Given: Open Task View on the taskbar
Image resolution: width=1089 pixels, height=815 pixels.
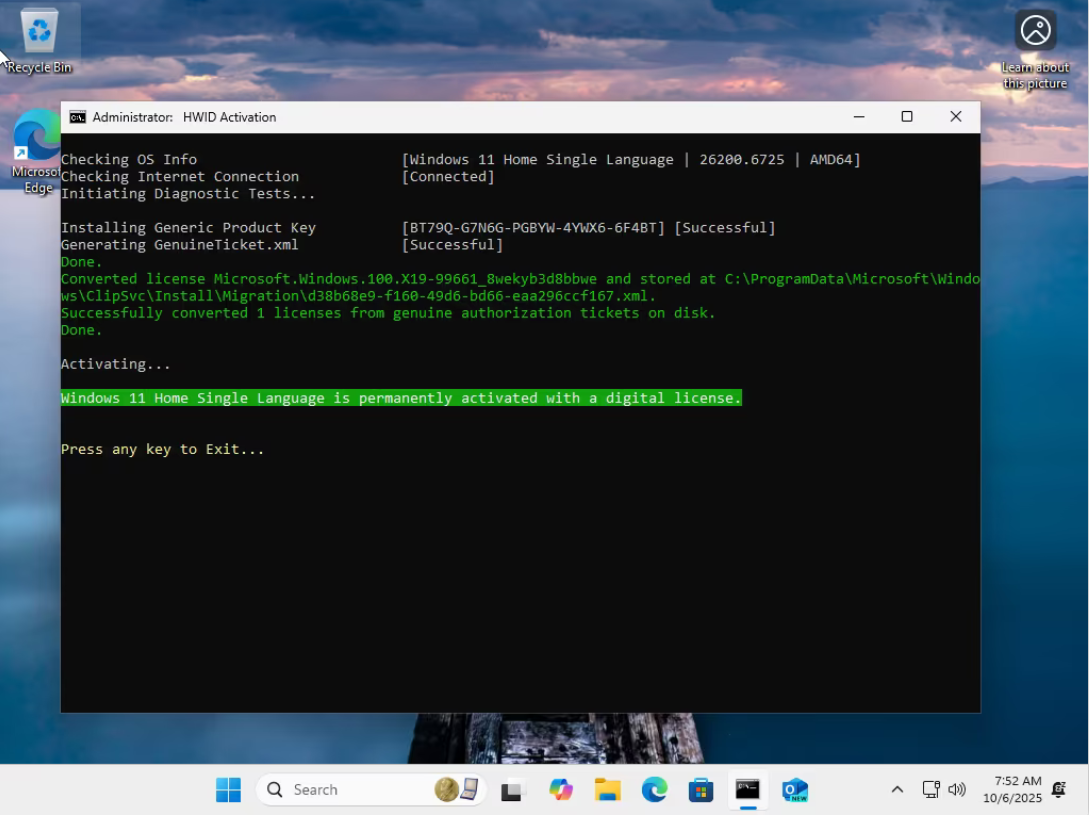Looking at the screenshot, I should point(512,790).
